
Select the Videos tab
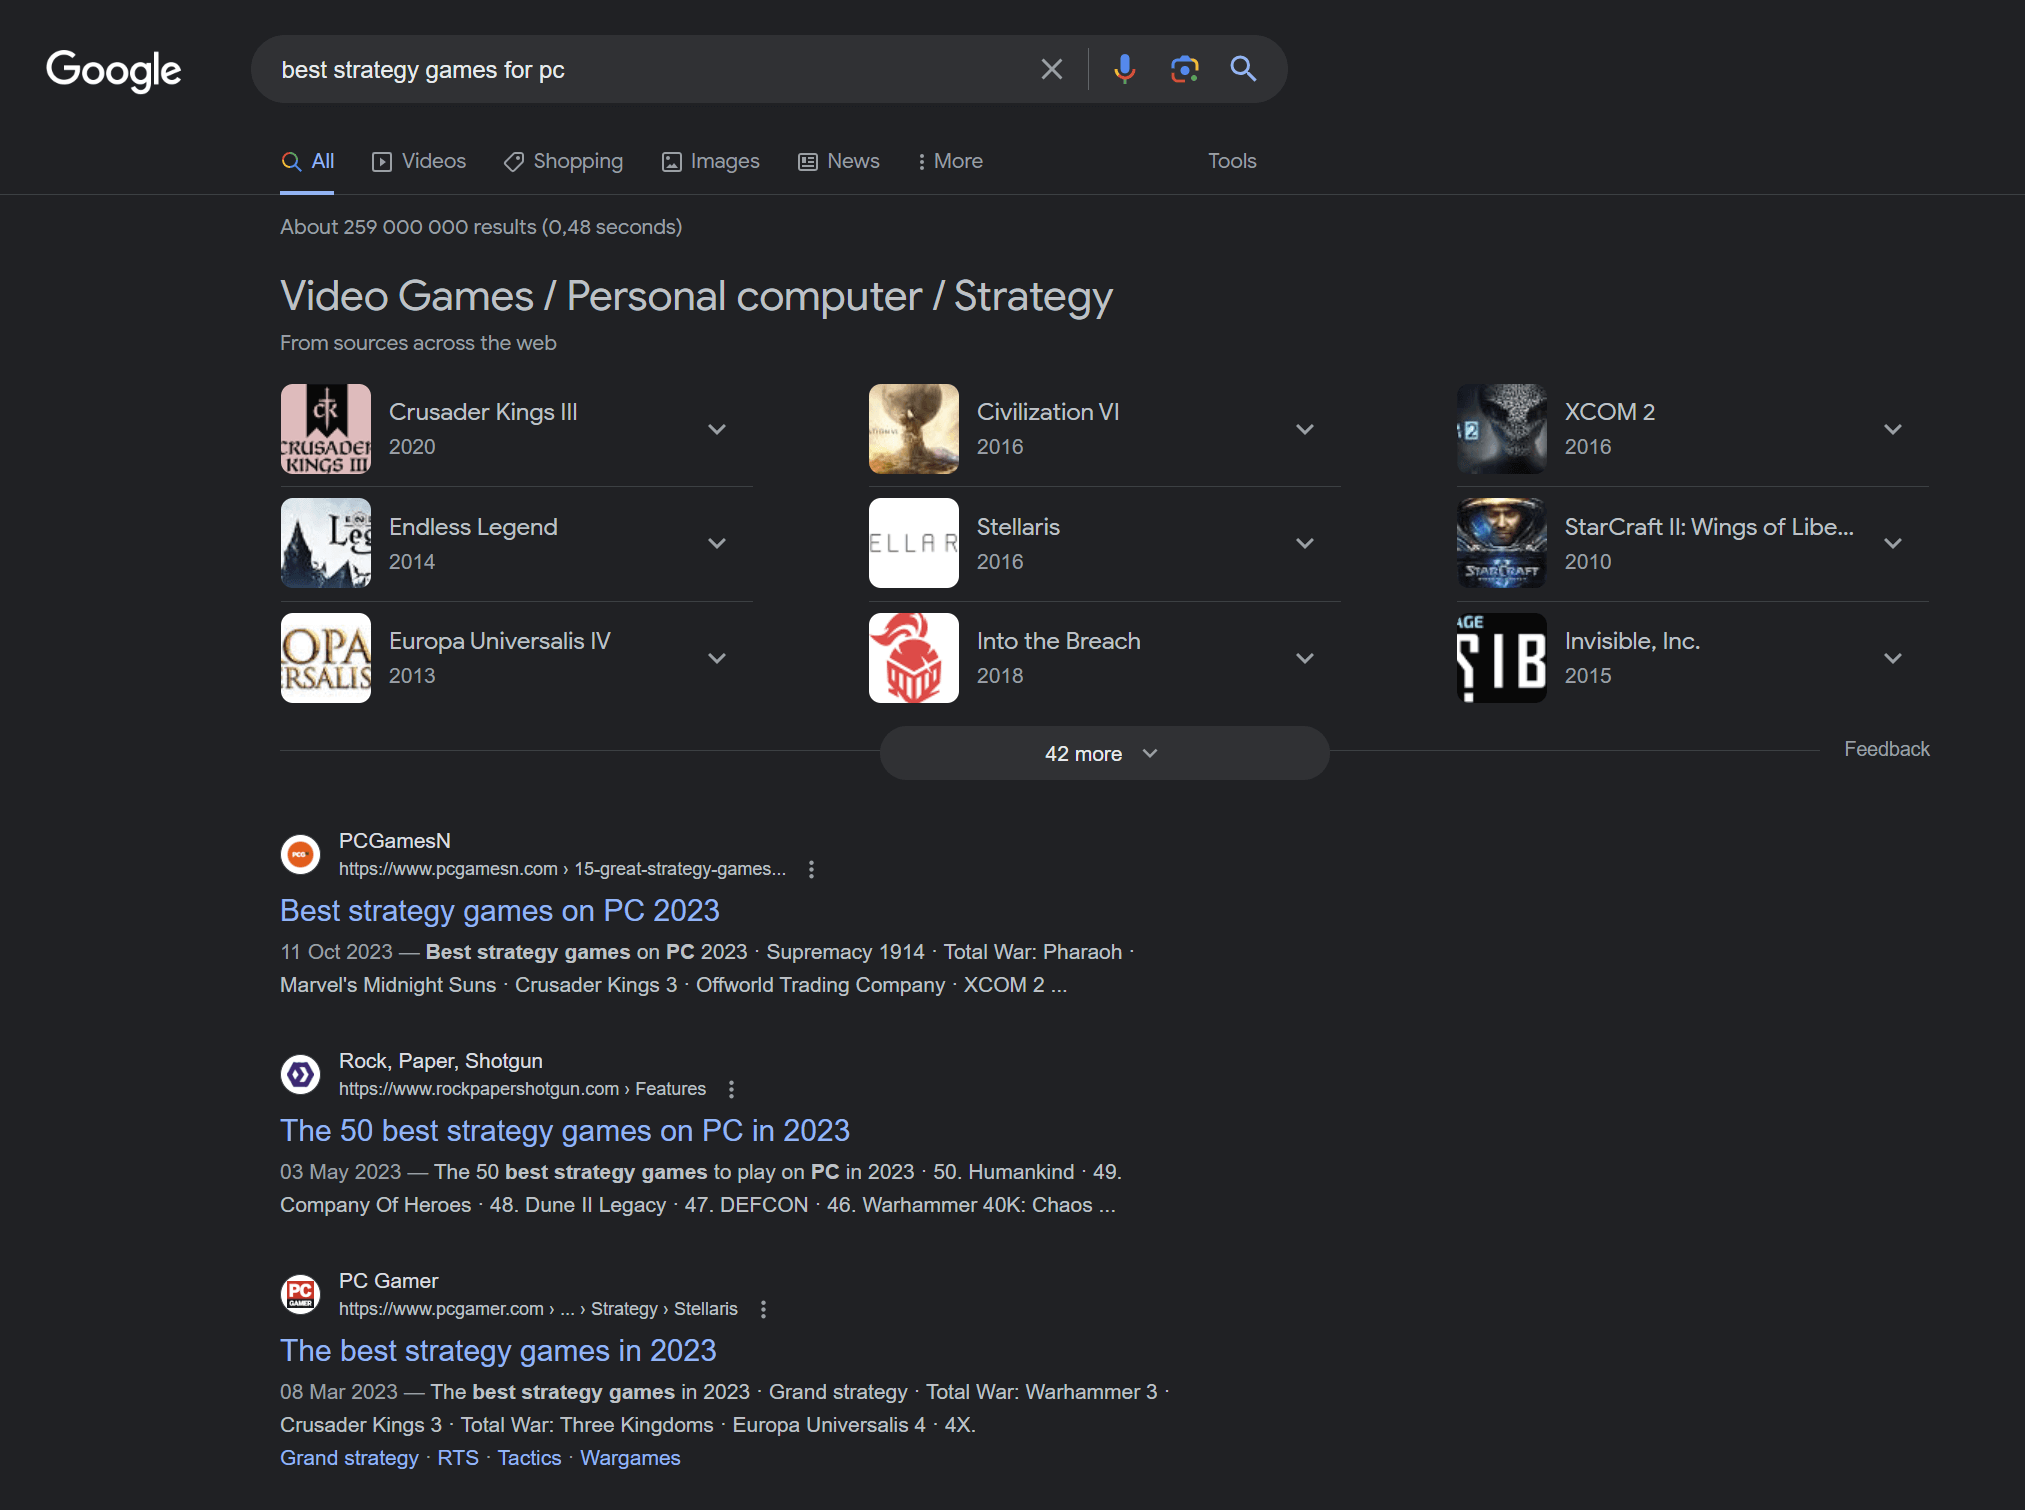pyautogui.click(x=420, y=159)
